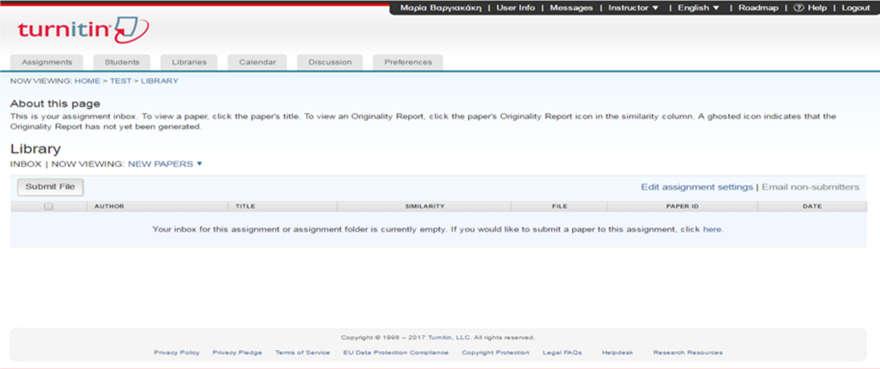Open Messages in the top bar
The height and width of the screenshot is (369, 880).
point(571,8)
